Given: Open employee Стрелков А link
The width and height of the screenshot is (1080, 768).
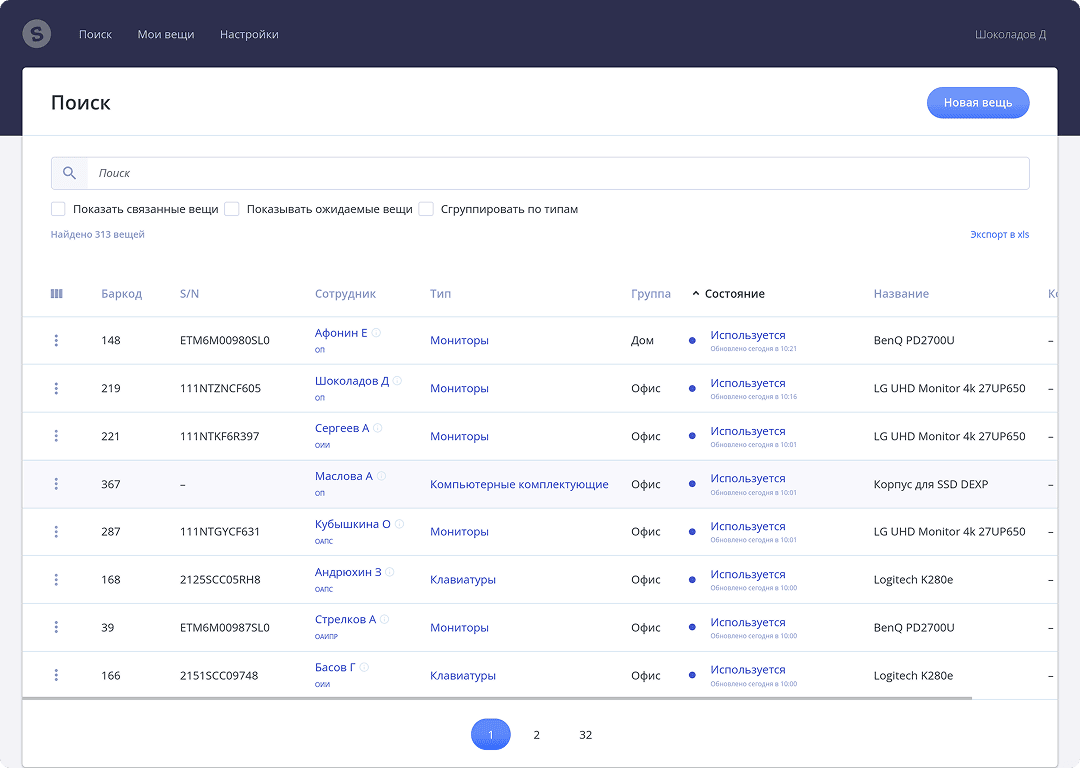Looking at the screenshot, I should pyautogui.click(x=345, y=619).
